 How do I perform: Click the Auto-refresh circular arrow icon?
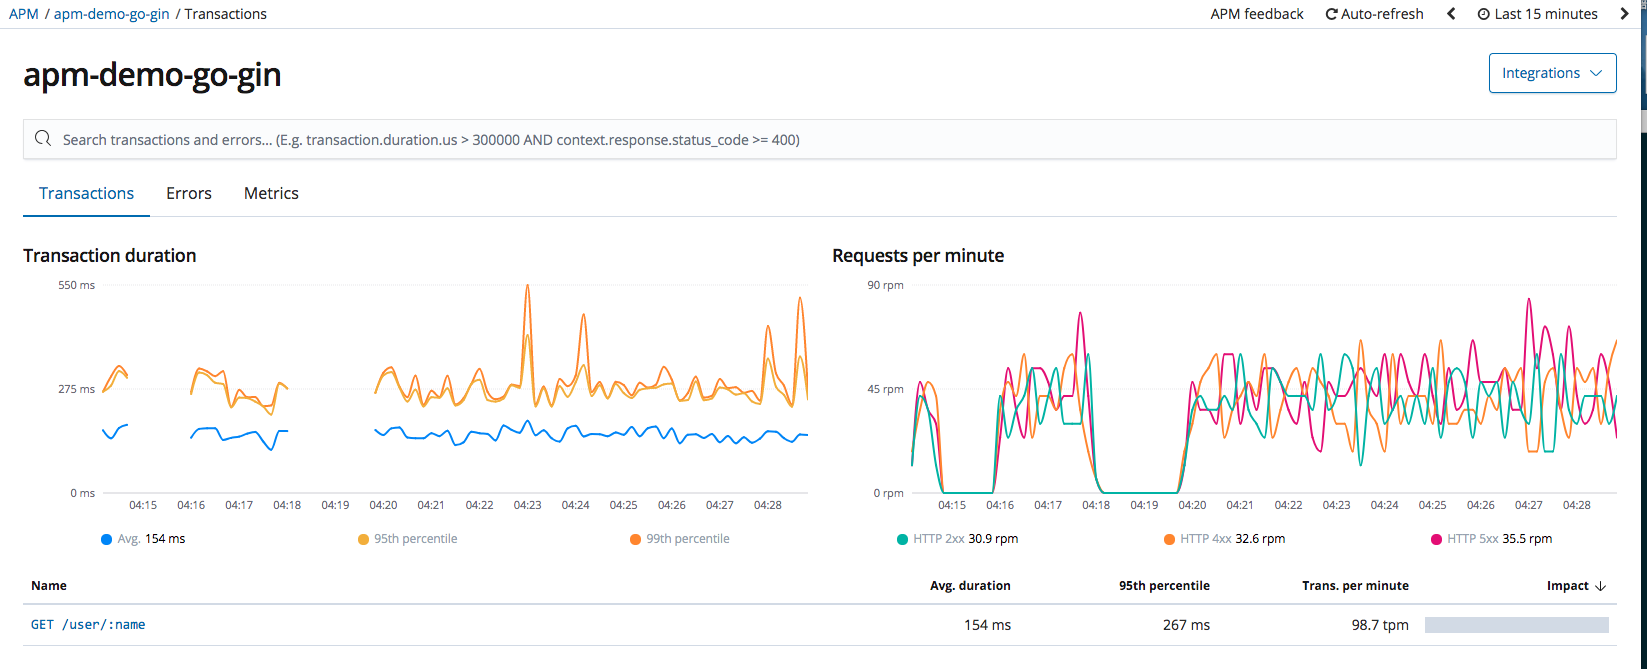pos(1332,14)
